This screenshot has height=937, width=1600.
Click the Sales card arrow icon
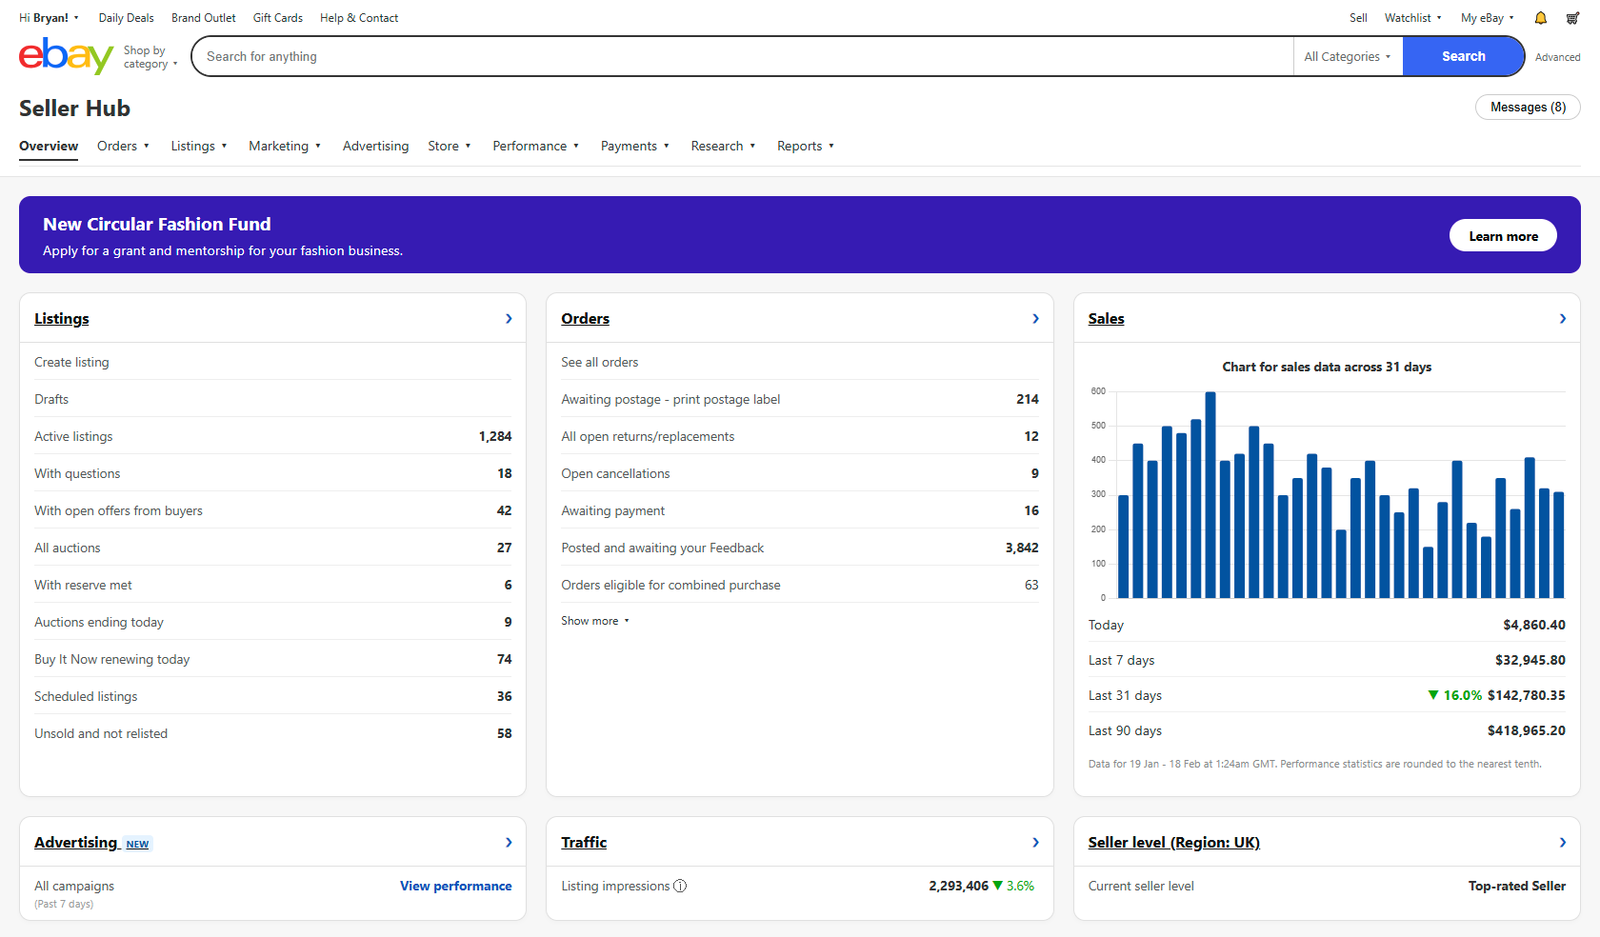pos(1562,319)
